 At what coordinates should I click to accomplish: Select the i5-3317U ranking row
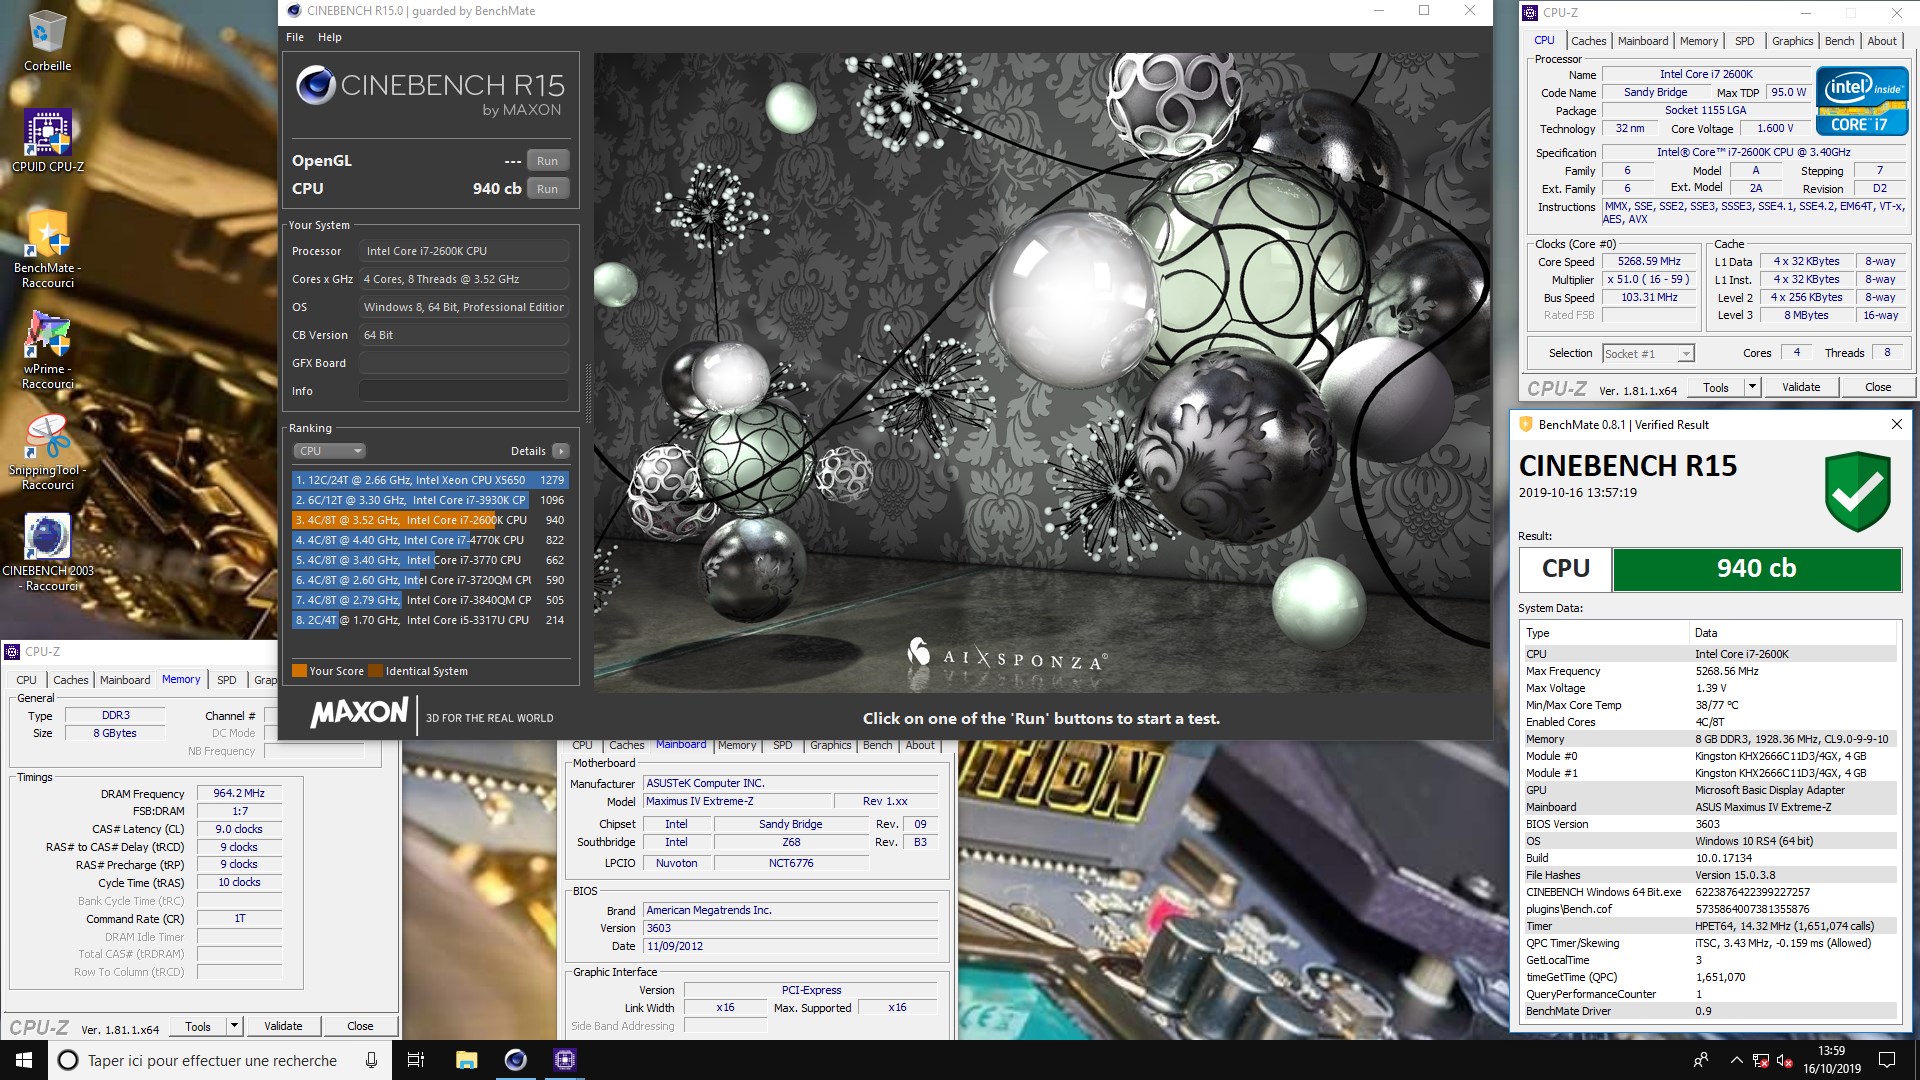pyautogui.click(x=430, y=620)
